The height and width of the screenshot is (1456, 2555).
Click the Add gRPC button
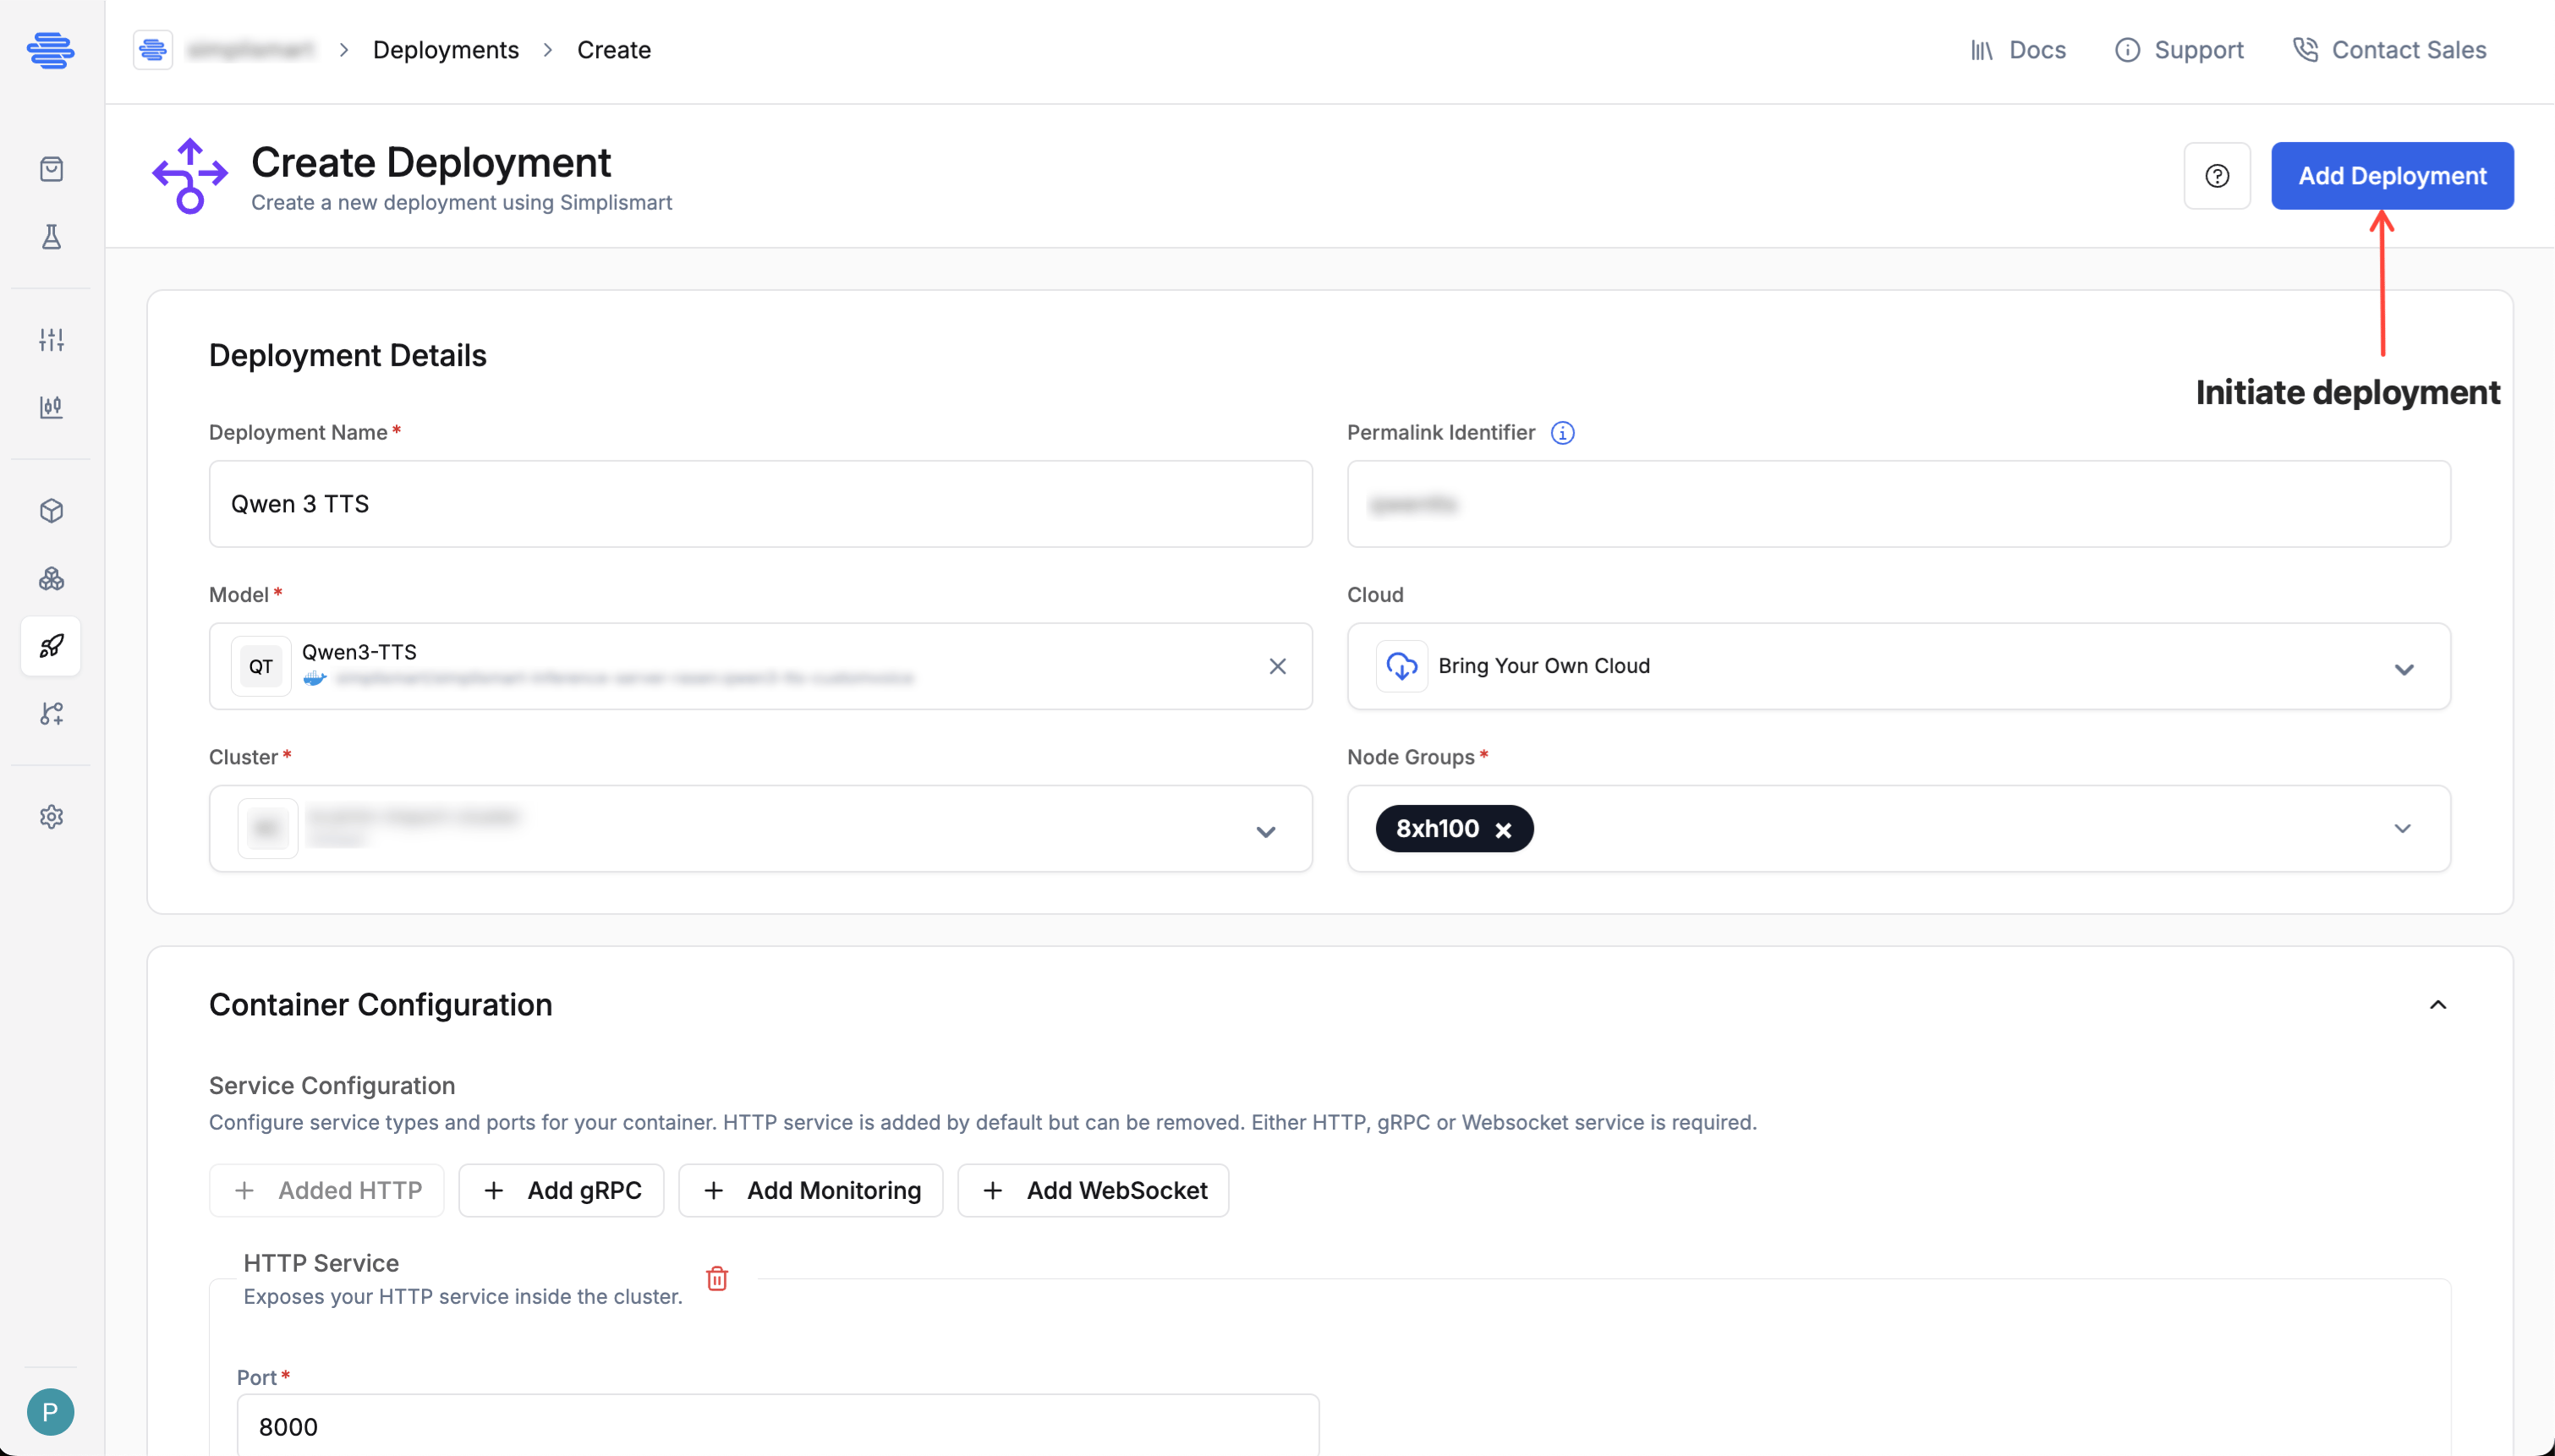[x=561, y=1190]
